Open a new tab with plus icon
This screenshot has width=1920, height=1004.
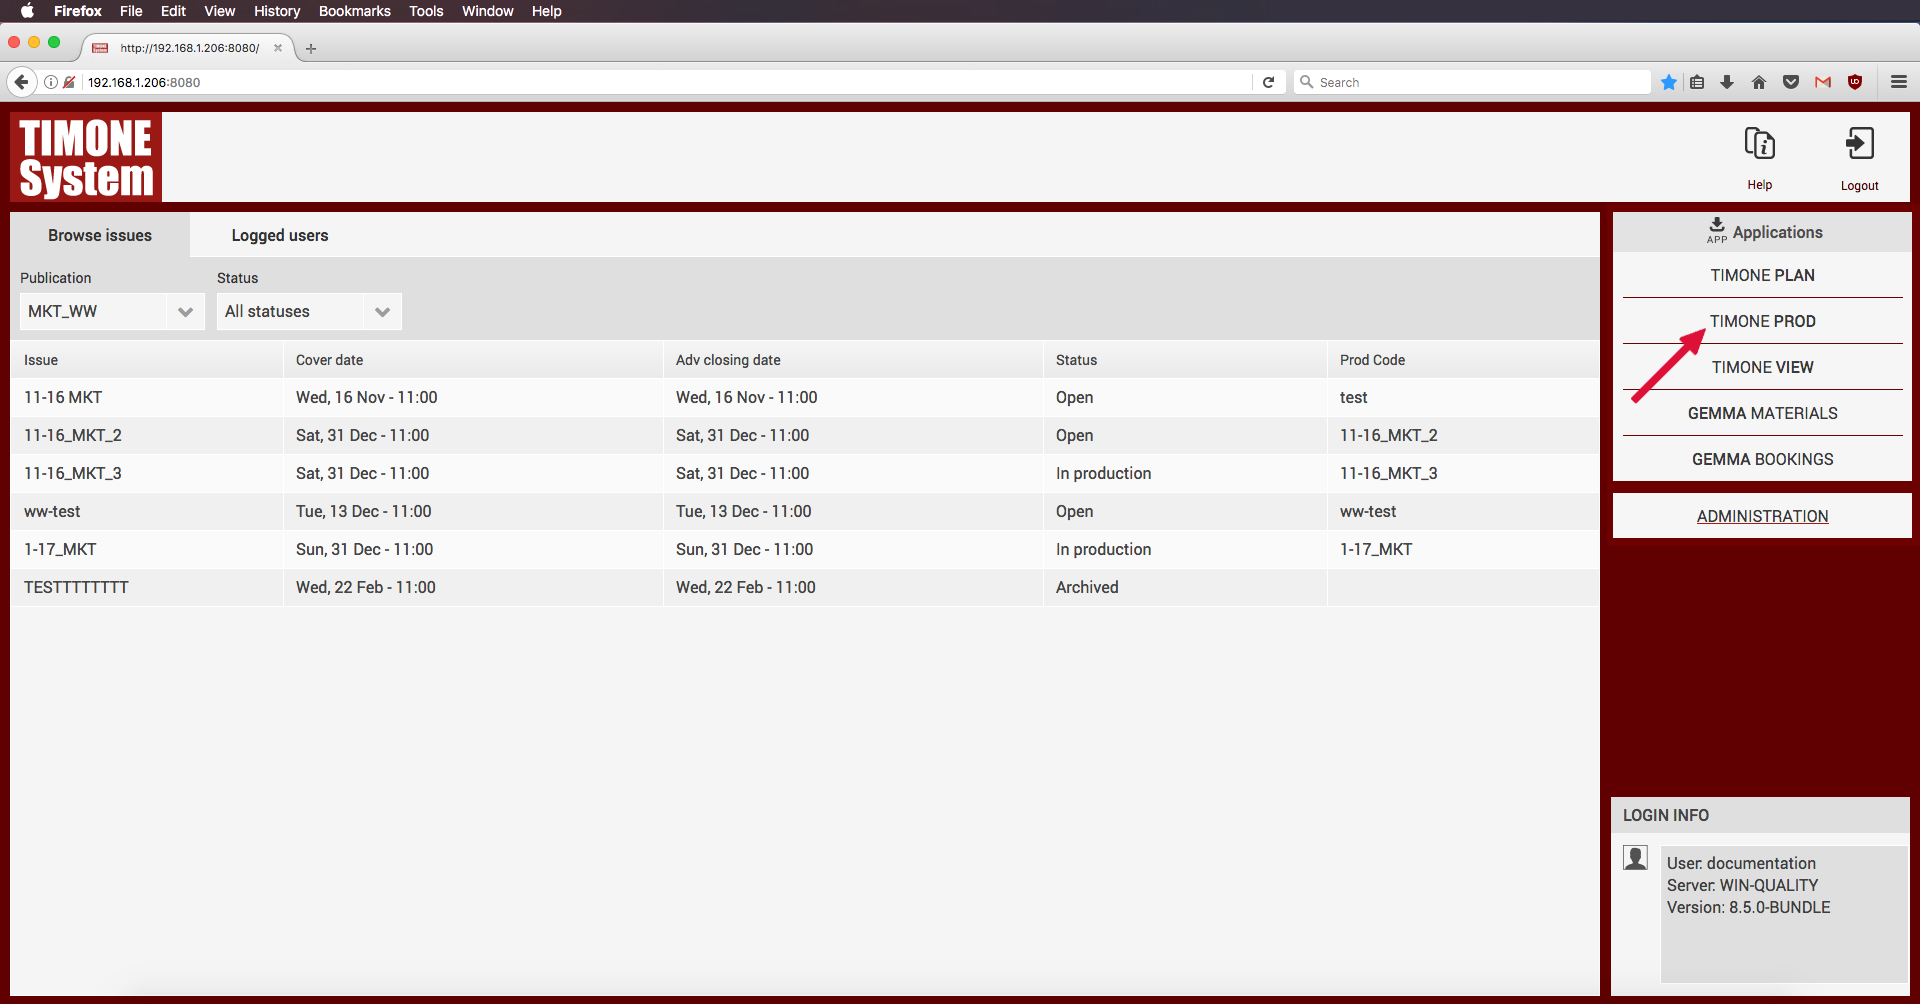(x=311, y=48)
